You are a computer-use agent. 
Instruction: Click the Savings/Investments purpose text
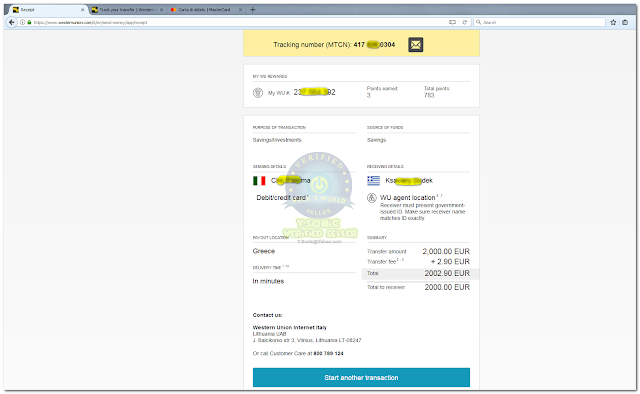277,140
